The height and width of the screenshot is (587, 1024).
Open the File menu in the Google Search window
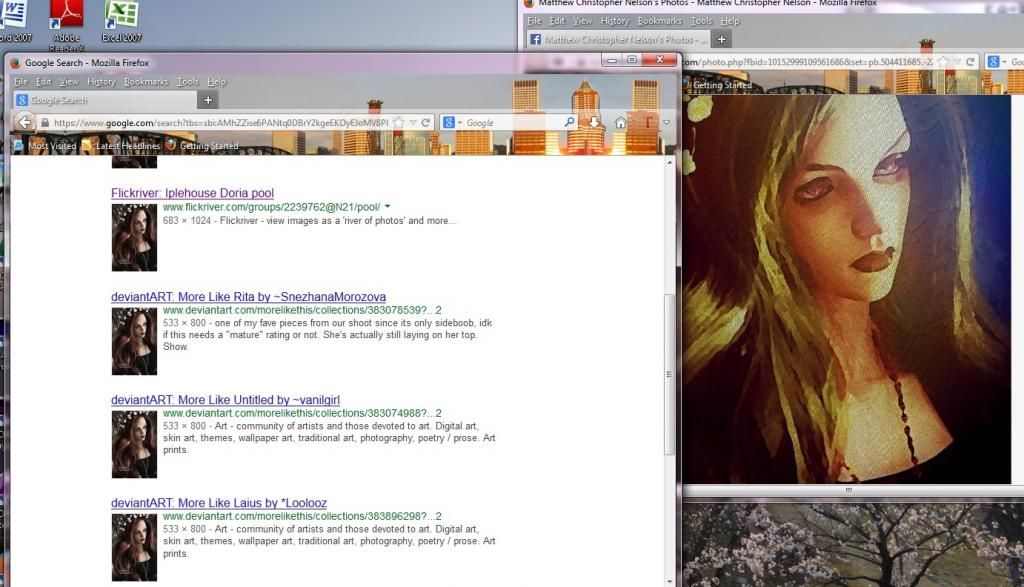coord(21,82)
